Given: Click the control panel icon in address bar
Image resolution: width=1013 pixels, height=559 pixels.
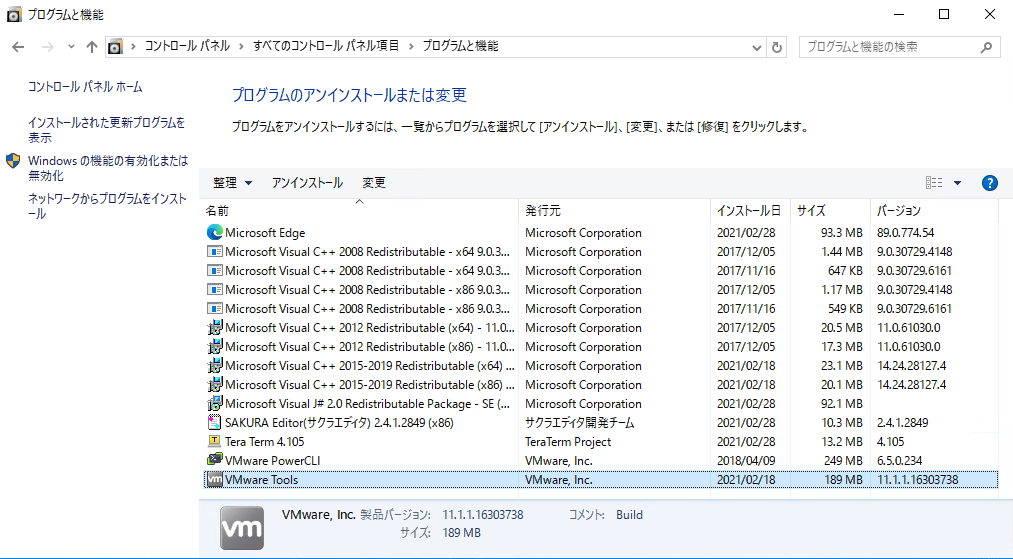Looking at the screenshot, I should click(x=116, y=47).
